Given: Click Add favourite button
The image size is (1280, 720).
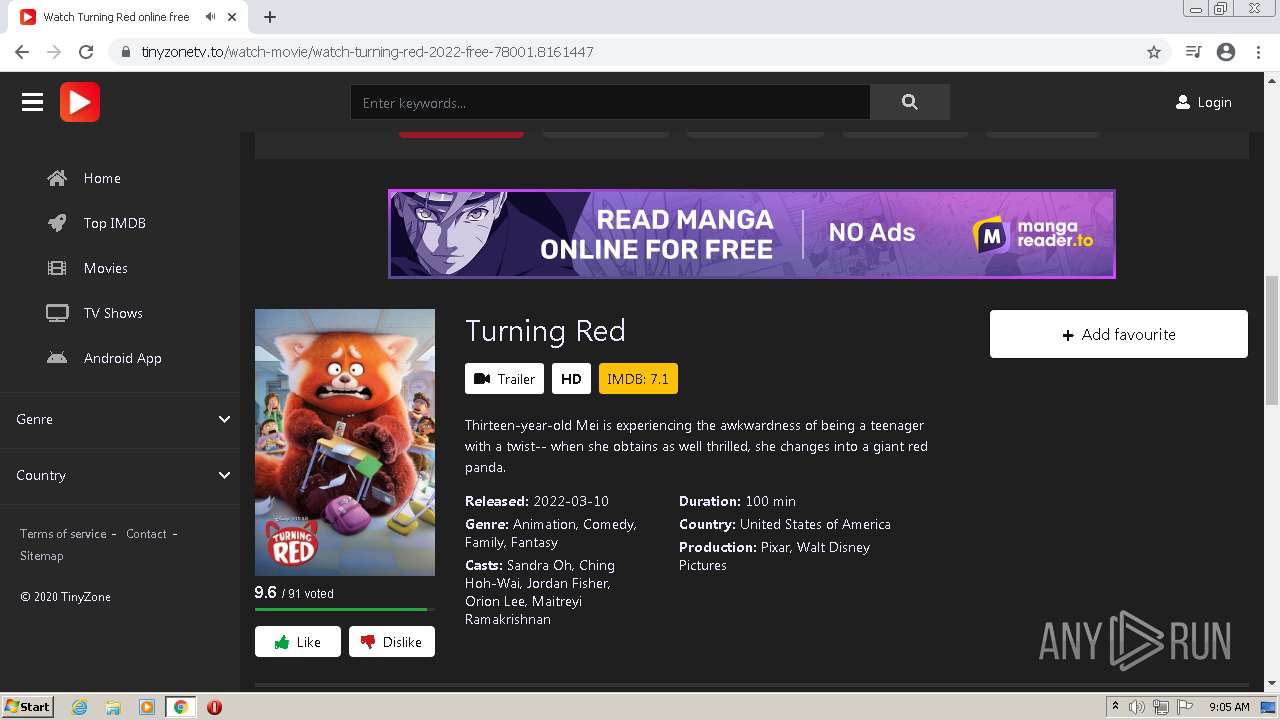Looking at the screenshot, I should [x=1118, y=334].
